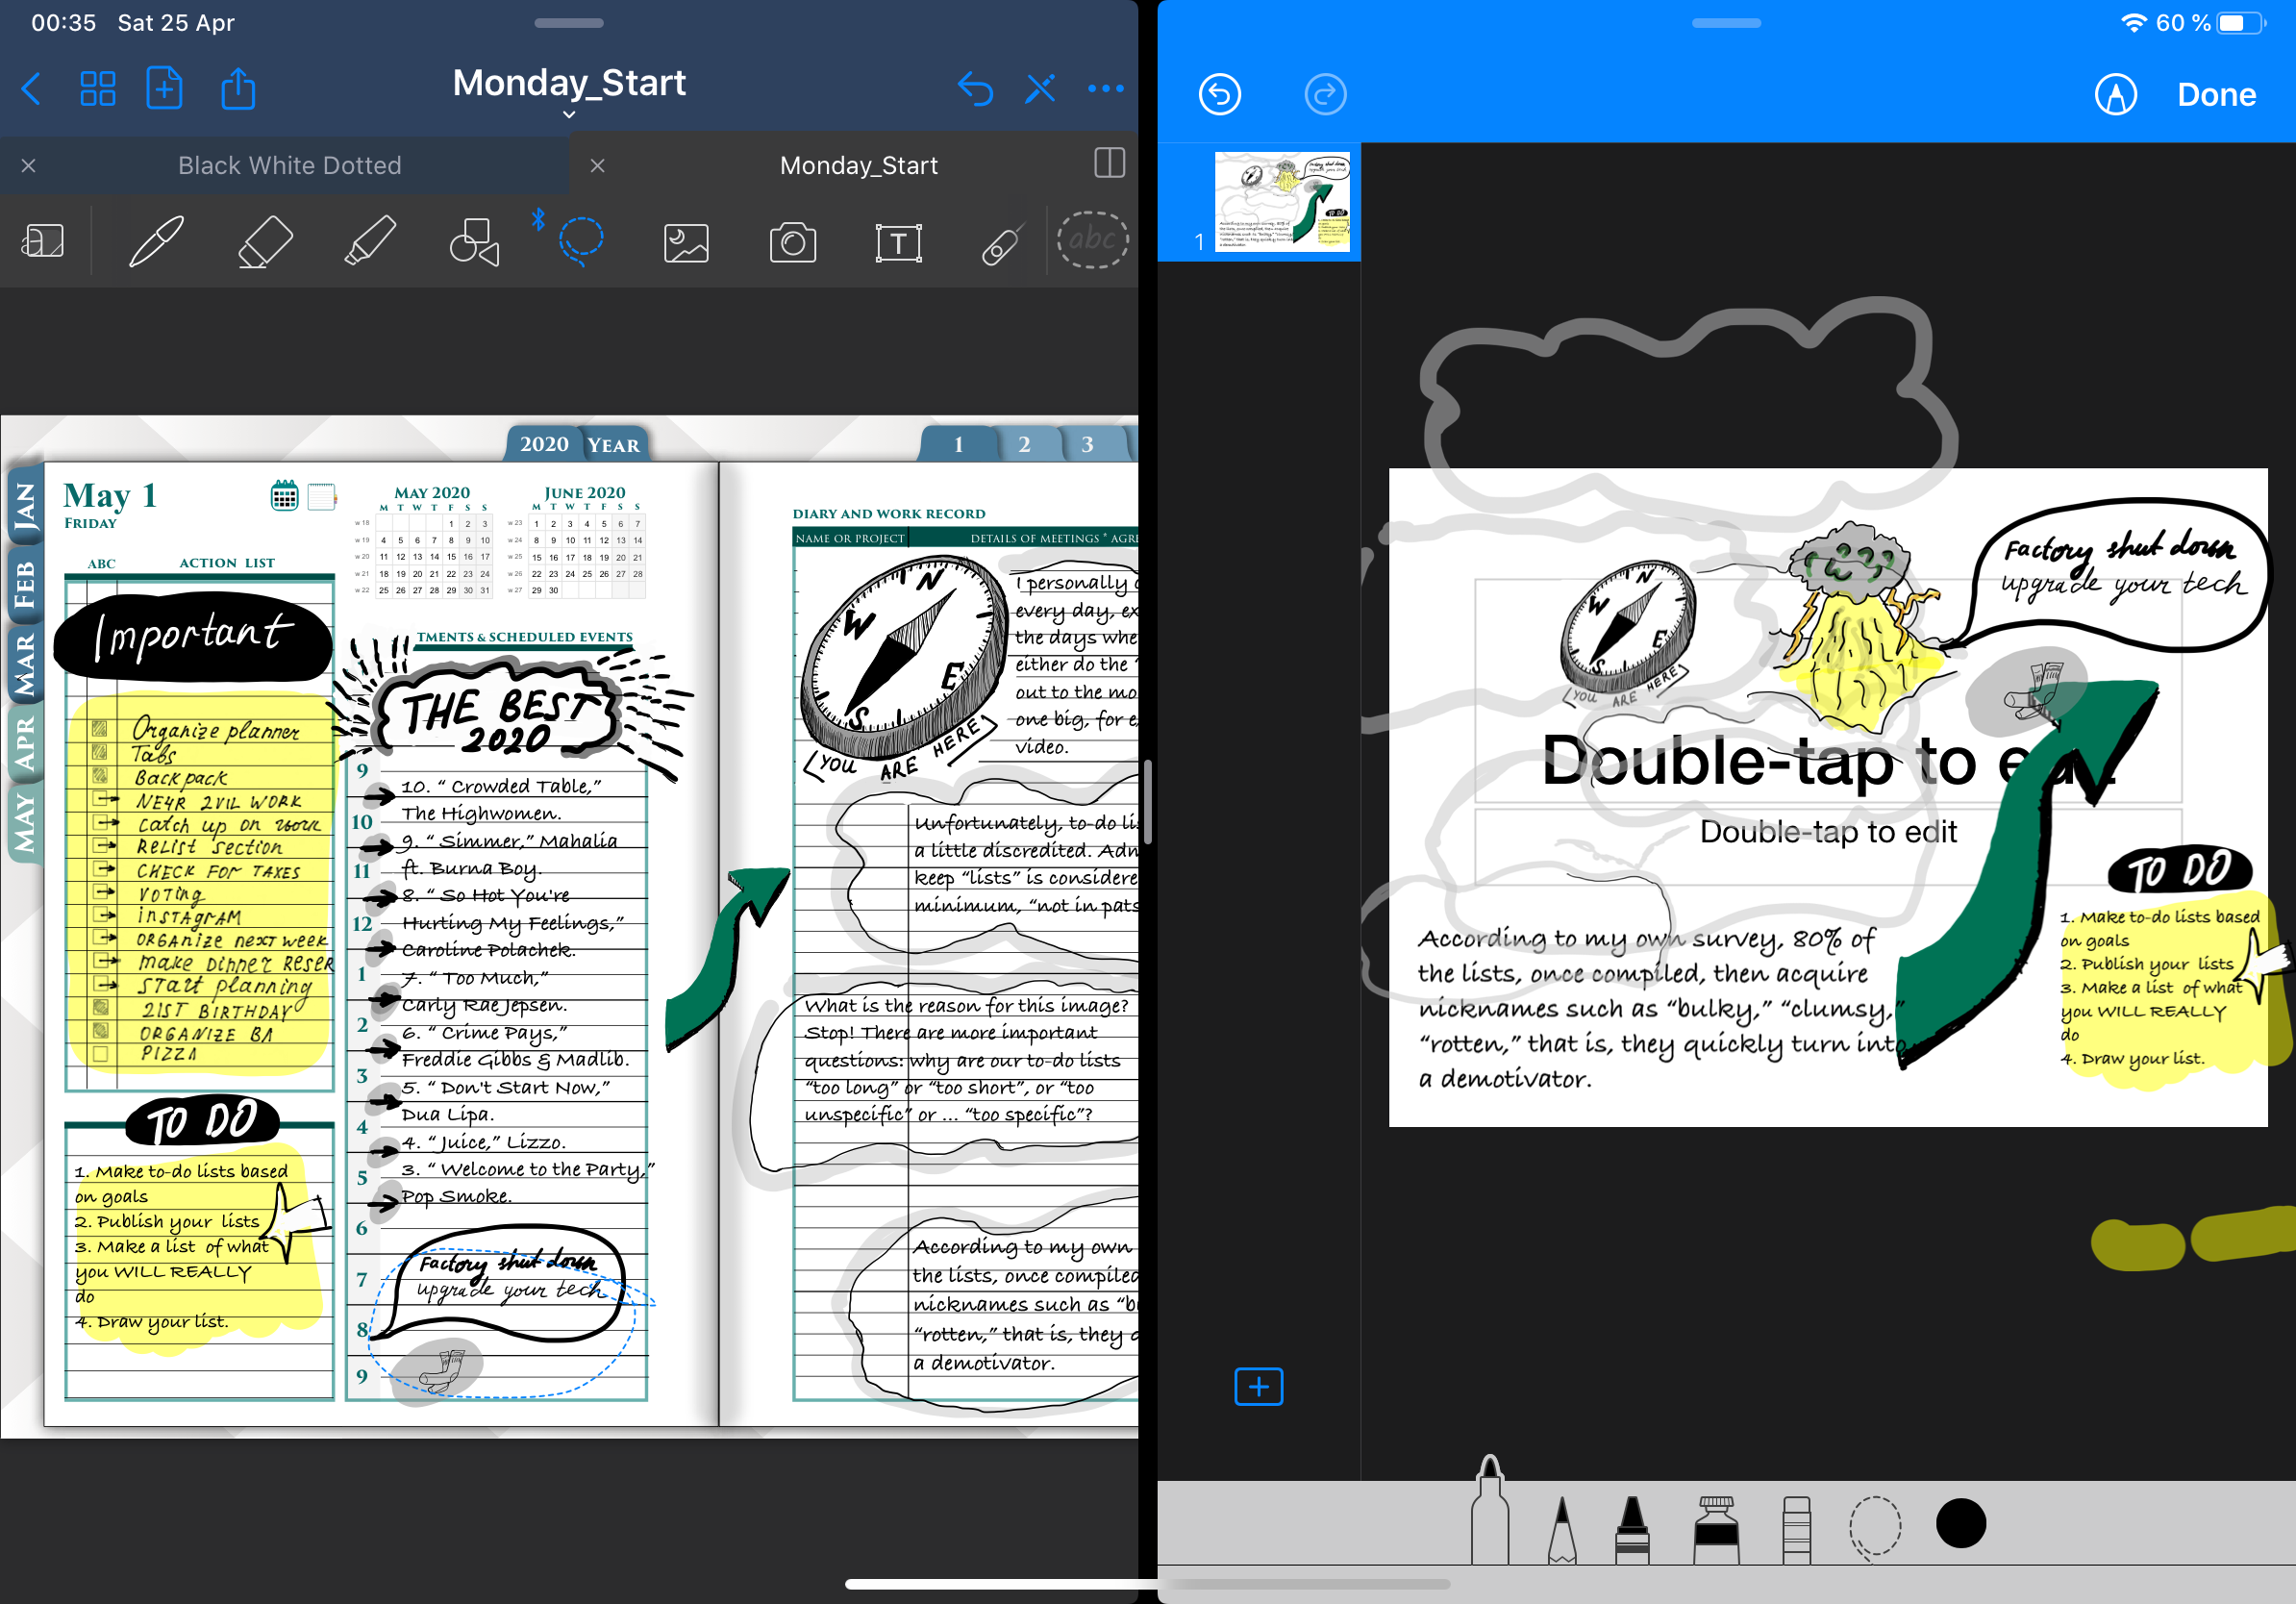Image resolution: width=2296 pixels, height=1604 pixels.
Task: Select the highlighter tool
Action: point(370,241)
